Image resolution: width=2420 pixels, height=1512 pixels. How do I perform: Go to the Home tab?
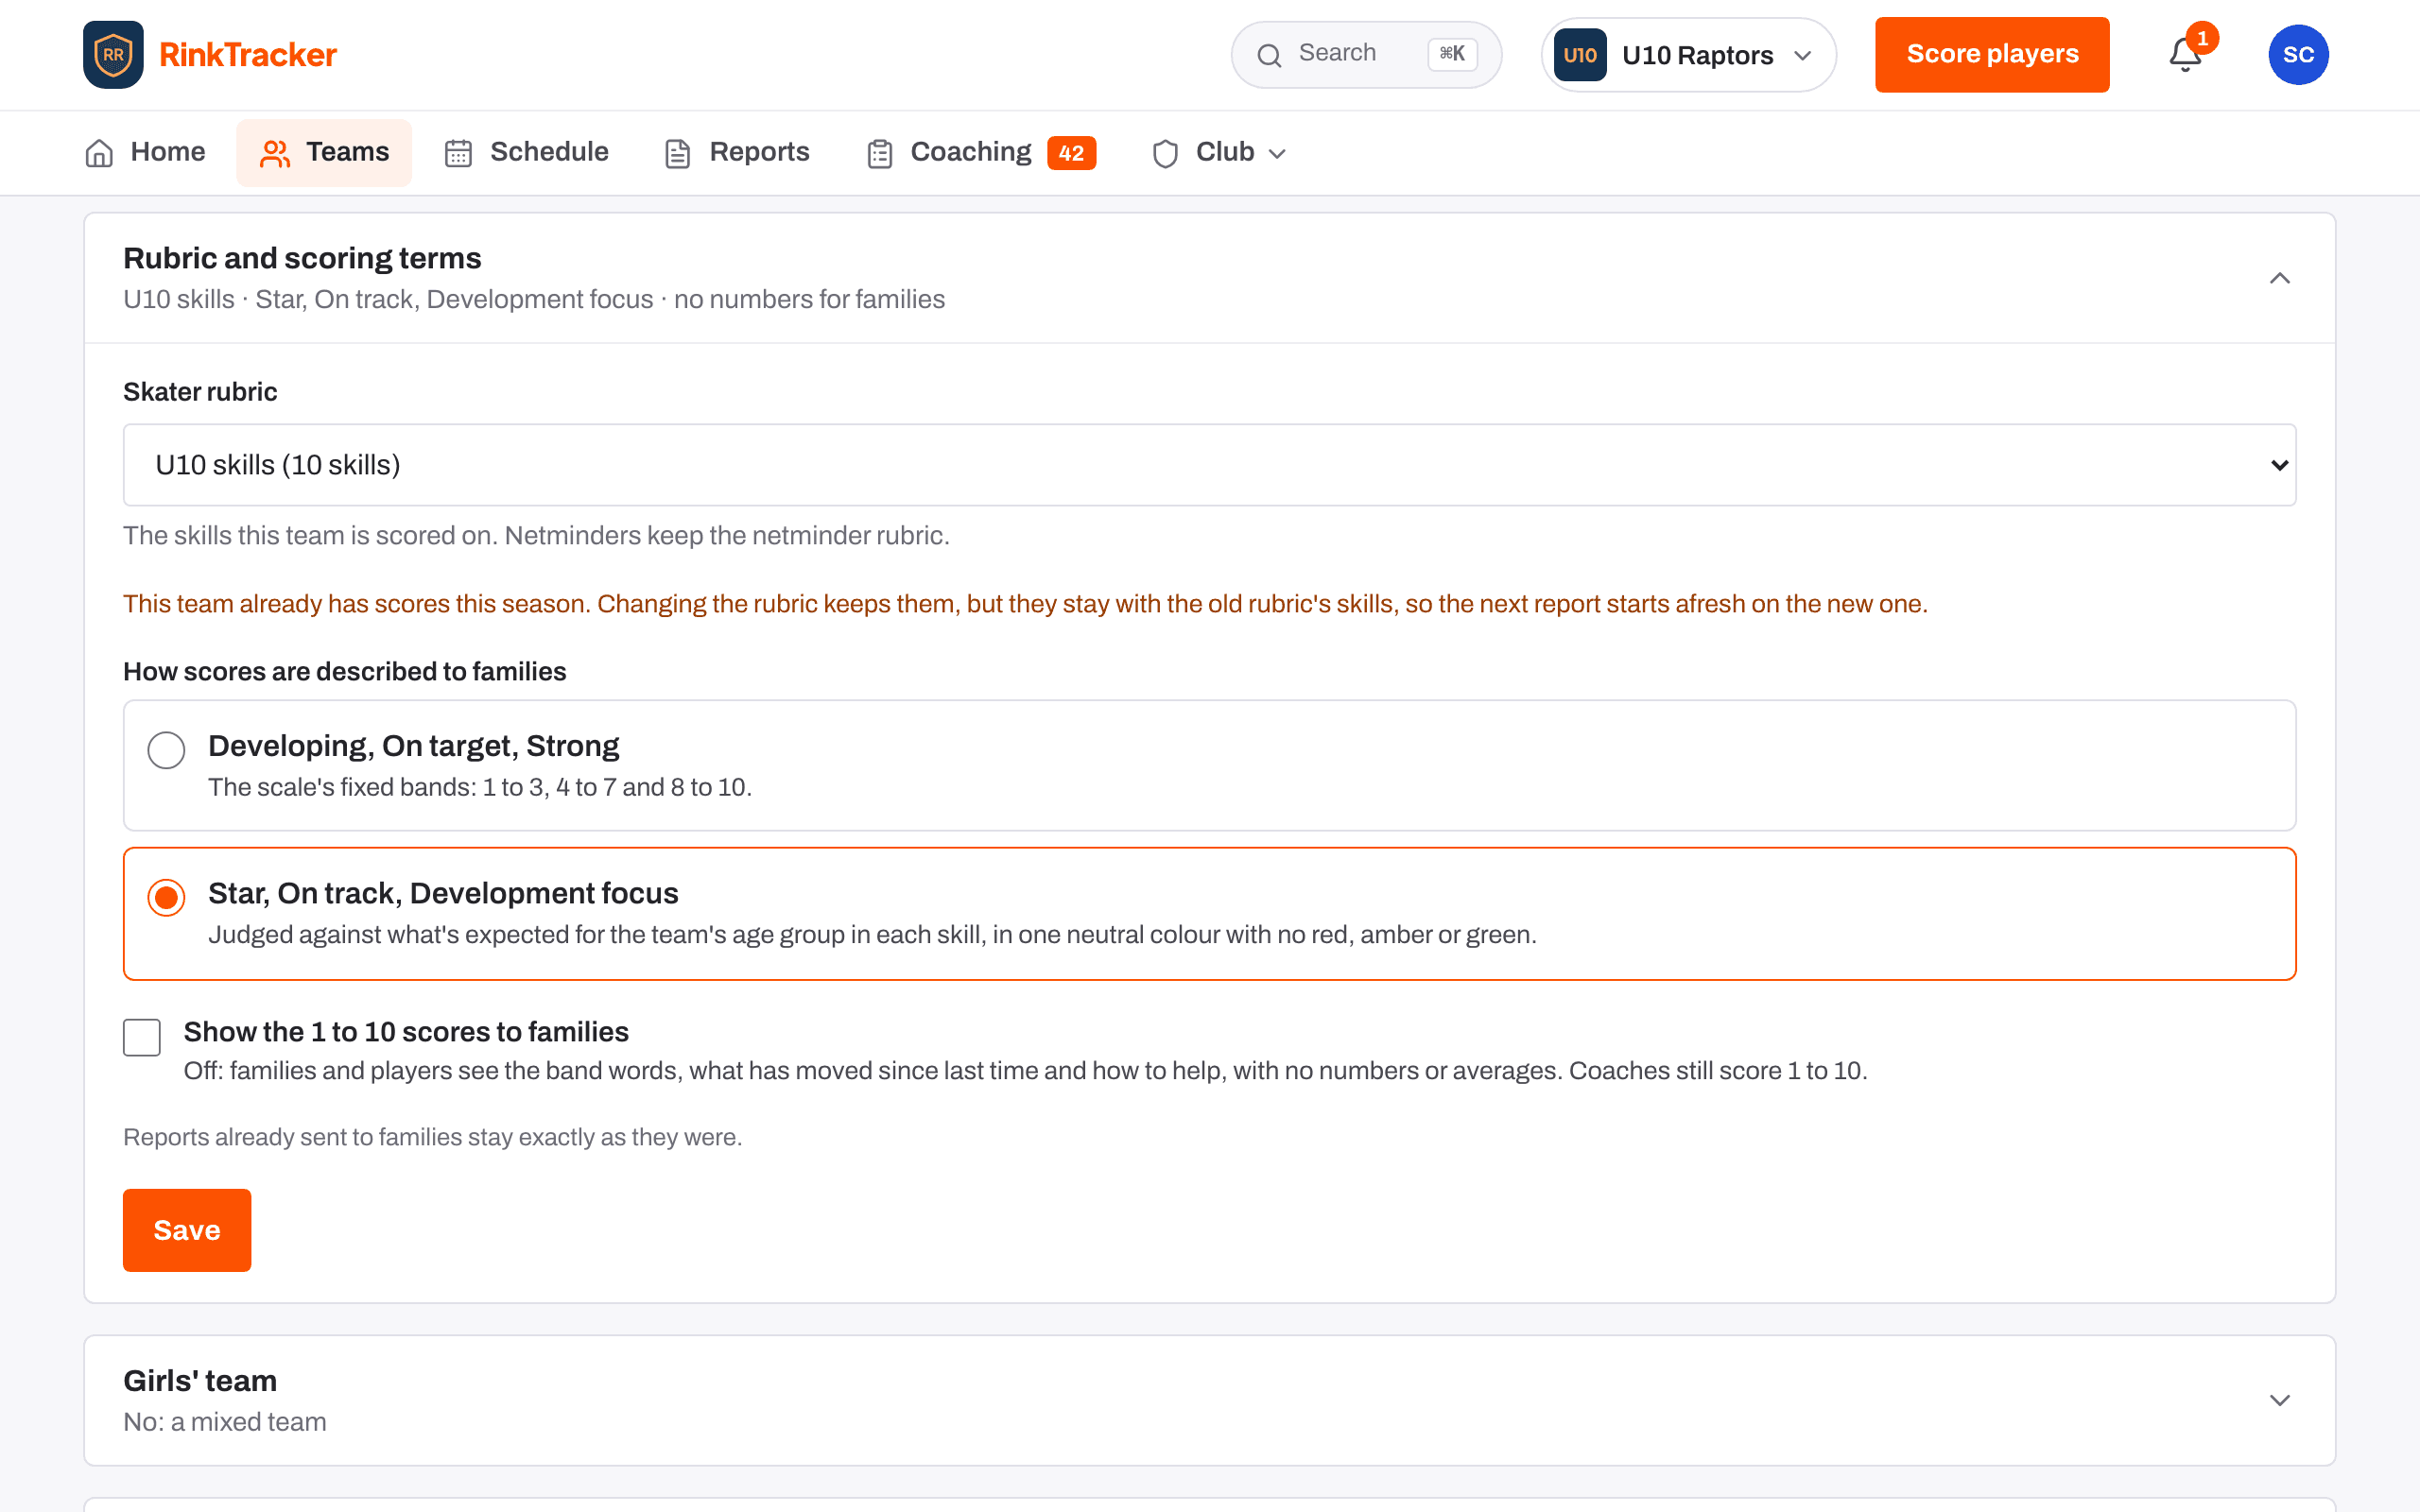pyautogui.click(x=146, y=153)
